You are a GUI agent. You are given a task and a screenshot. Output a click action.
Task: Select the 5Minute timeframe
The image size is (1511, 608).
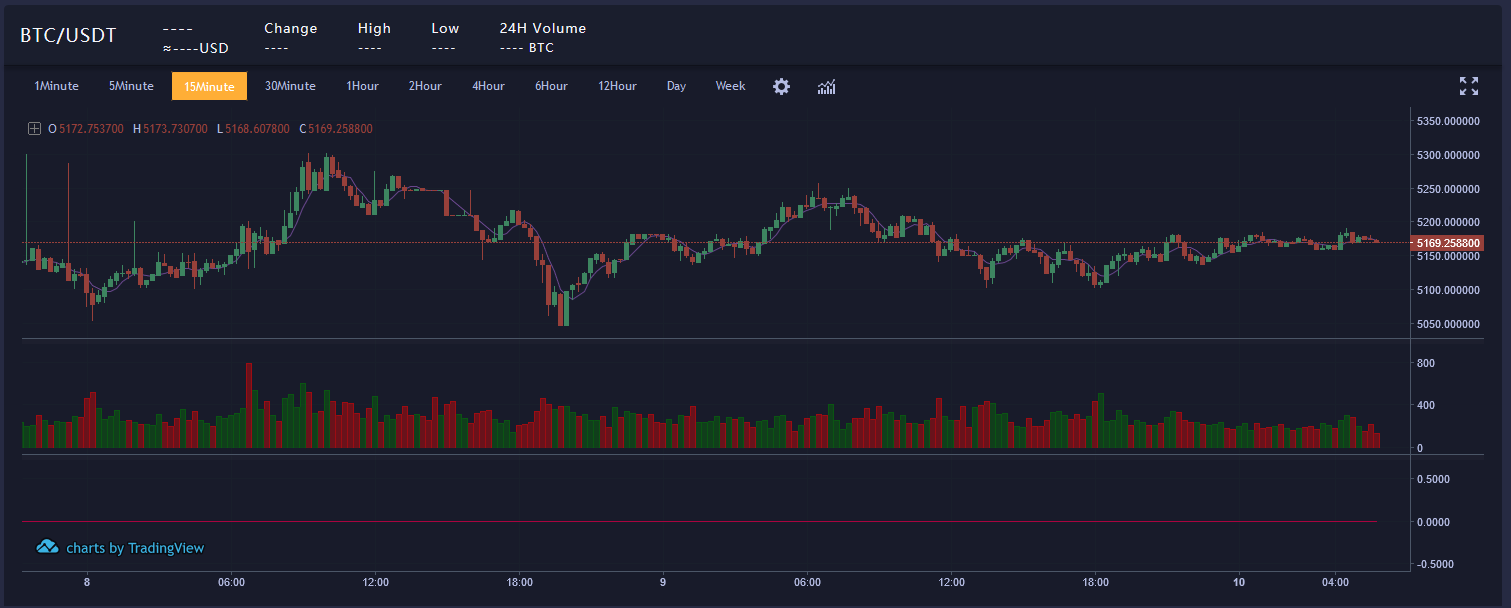pos(131,86)
